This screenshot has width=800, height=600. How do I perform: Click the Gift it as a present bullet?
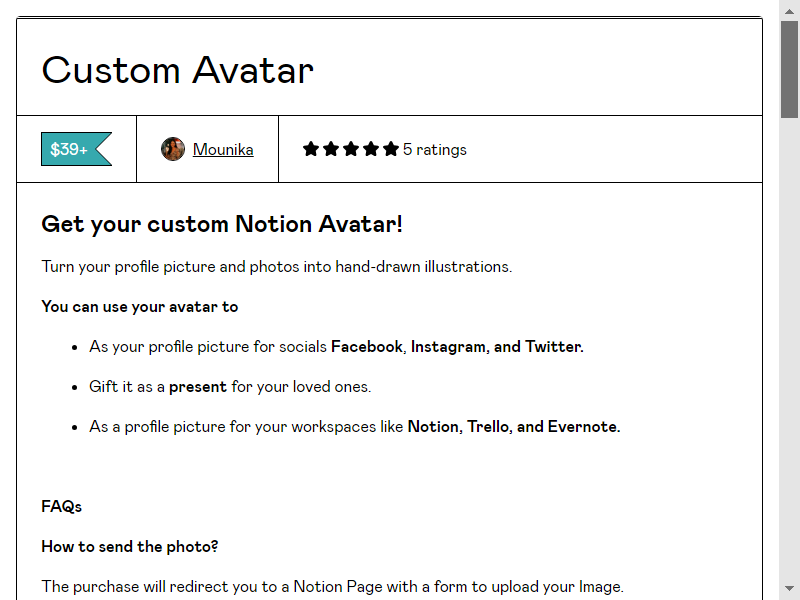pyautogui.click(x=230, y=387)
